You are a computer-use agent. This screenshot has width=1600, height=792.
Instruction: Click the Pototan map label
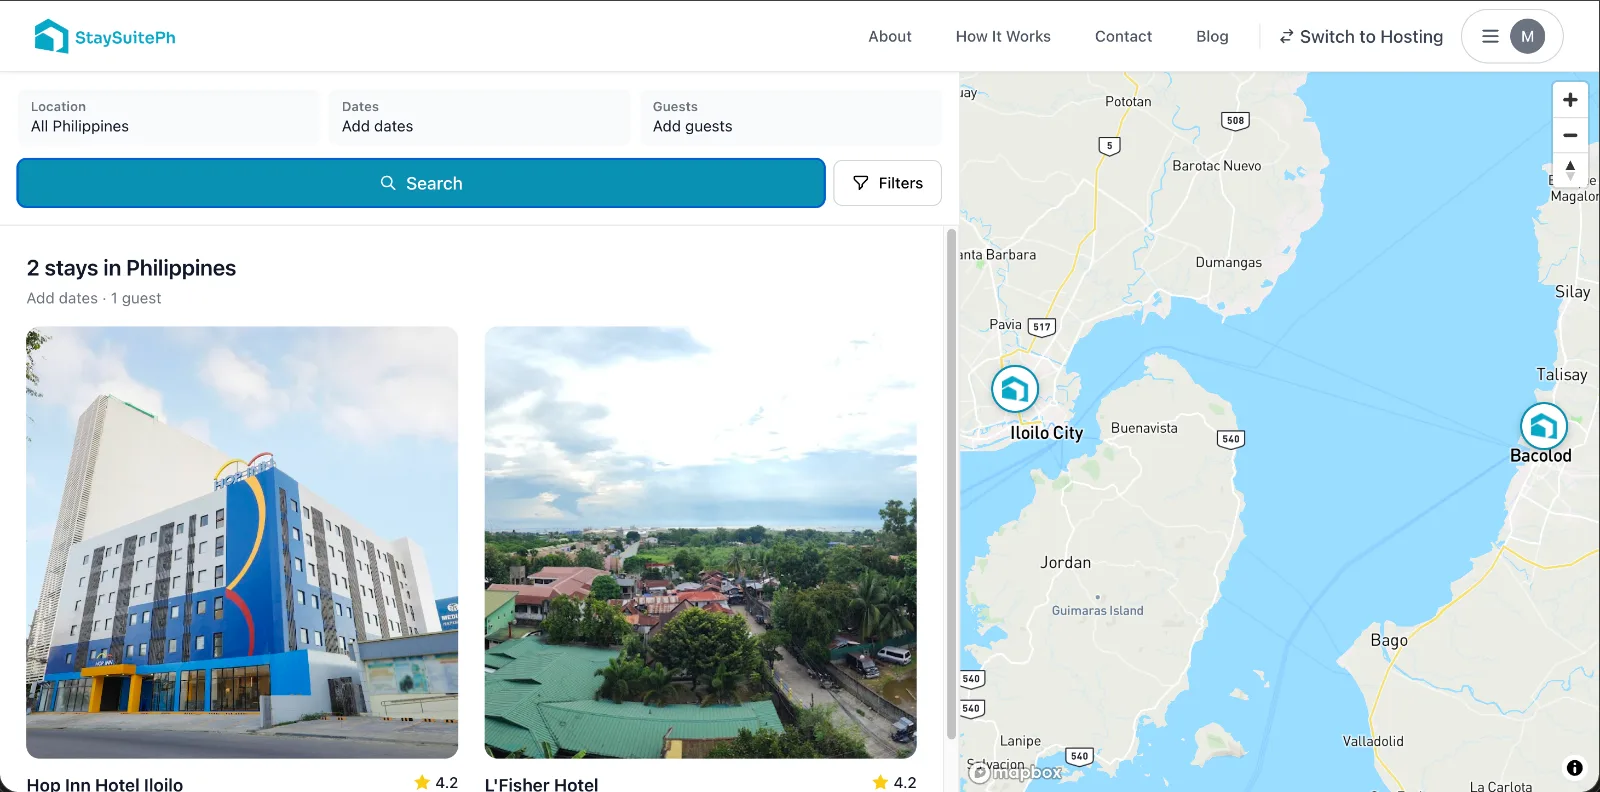pos(1128,101)
